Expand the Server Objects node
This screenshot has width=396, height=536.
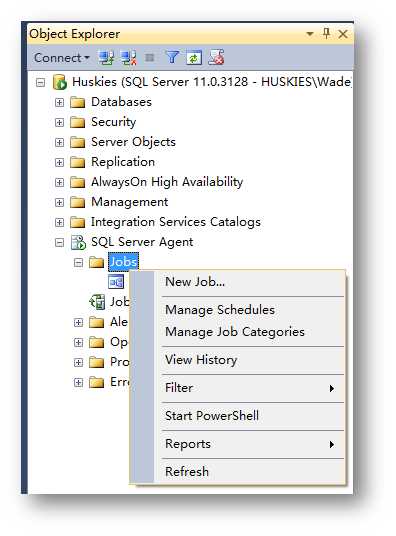(x=59, y=142)
